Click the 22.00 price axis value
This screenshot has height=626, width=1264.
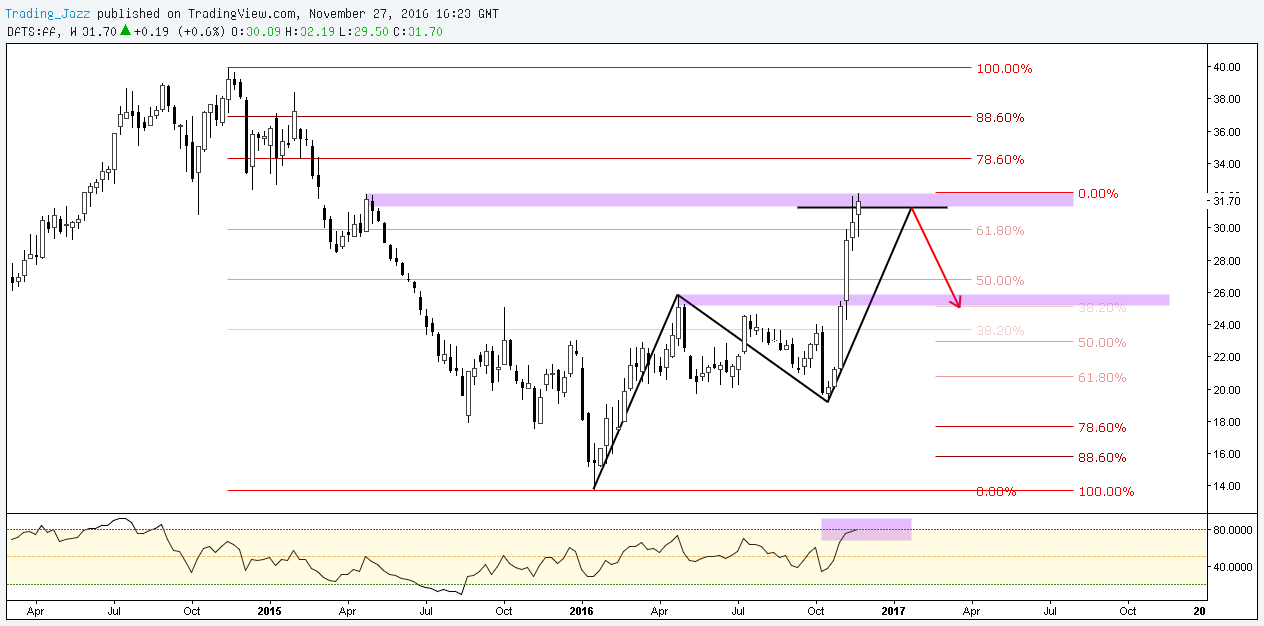tap(1227, 357)
